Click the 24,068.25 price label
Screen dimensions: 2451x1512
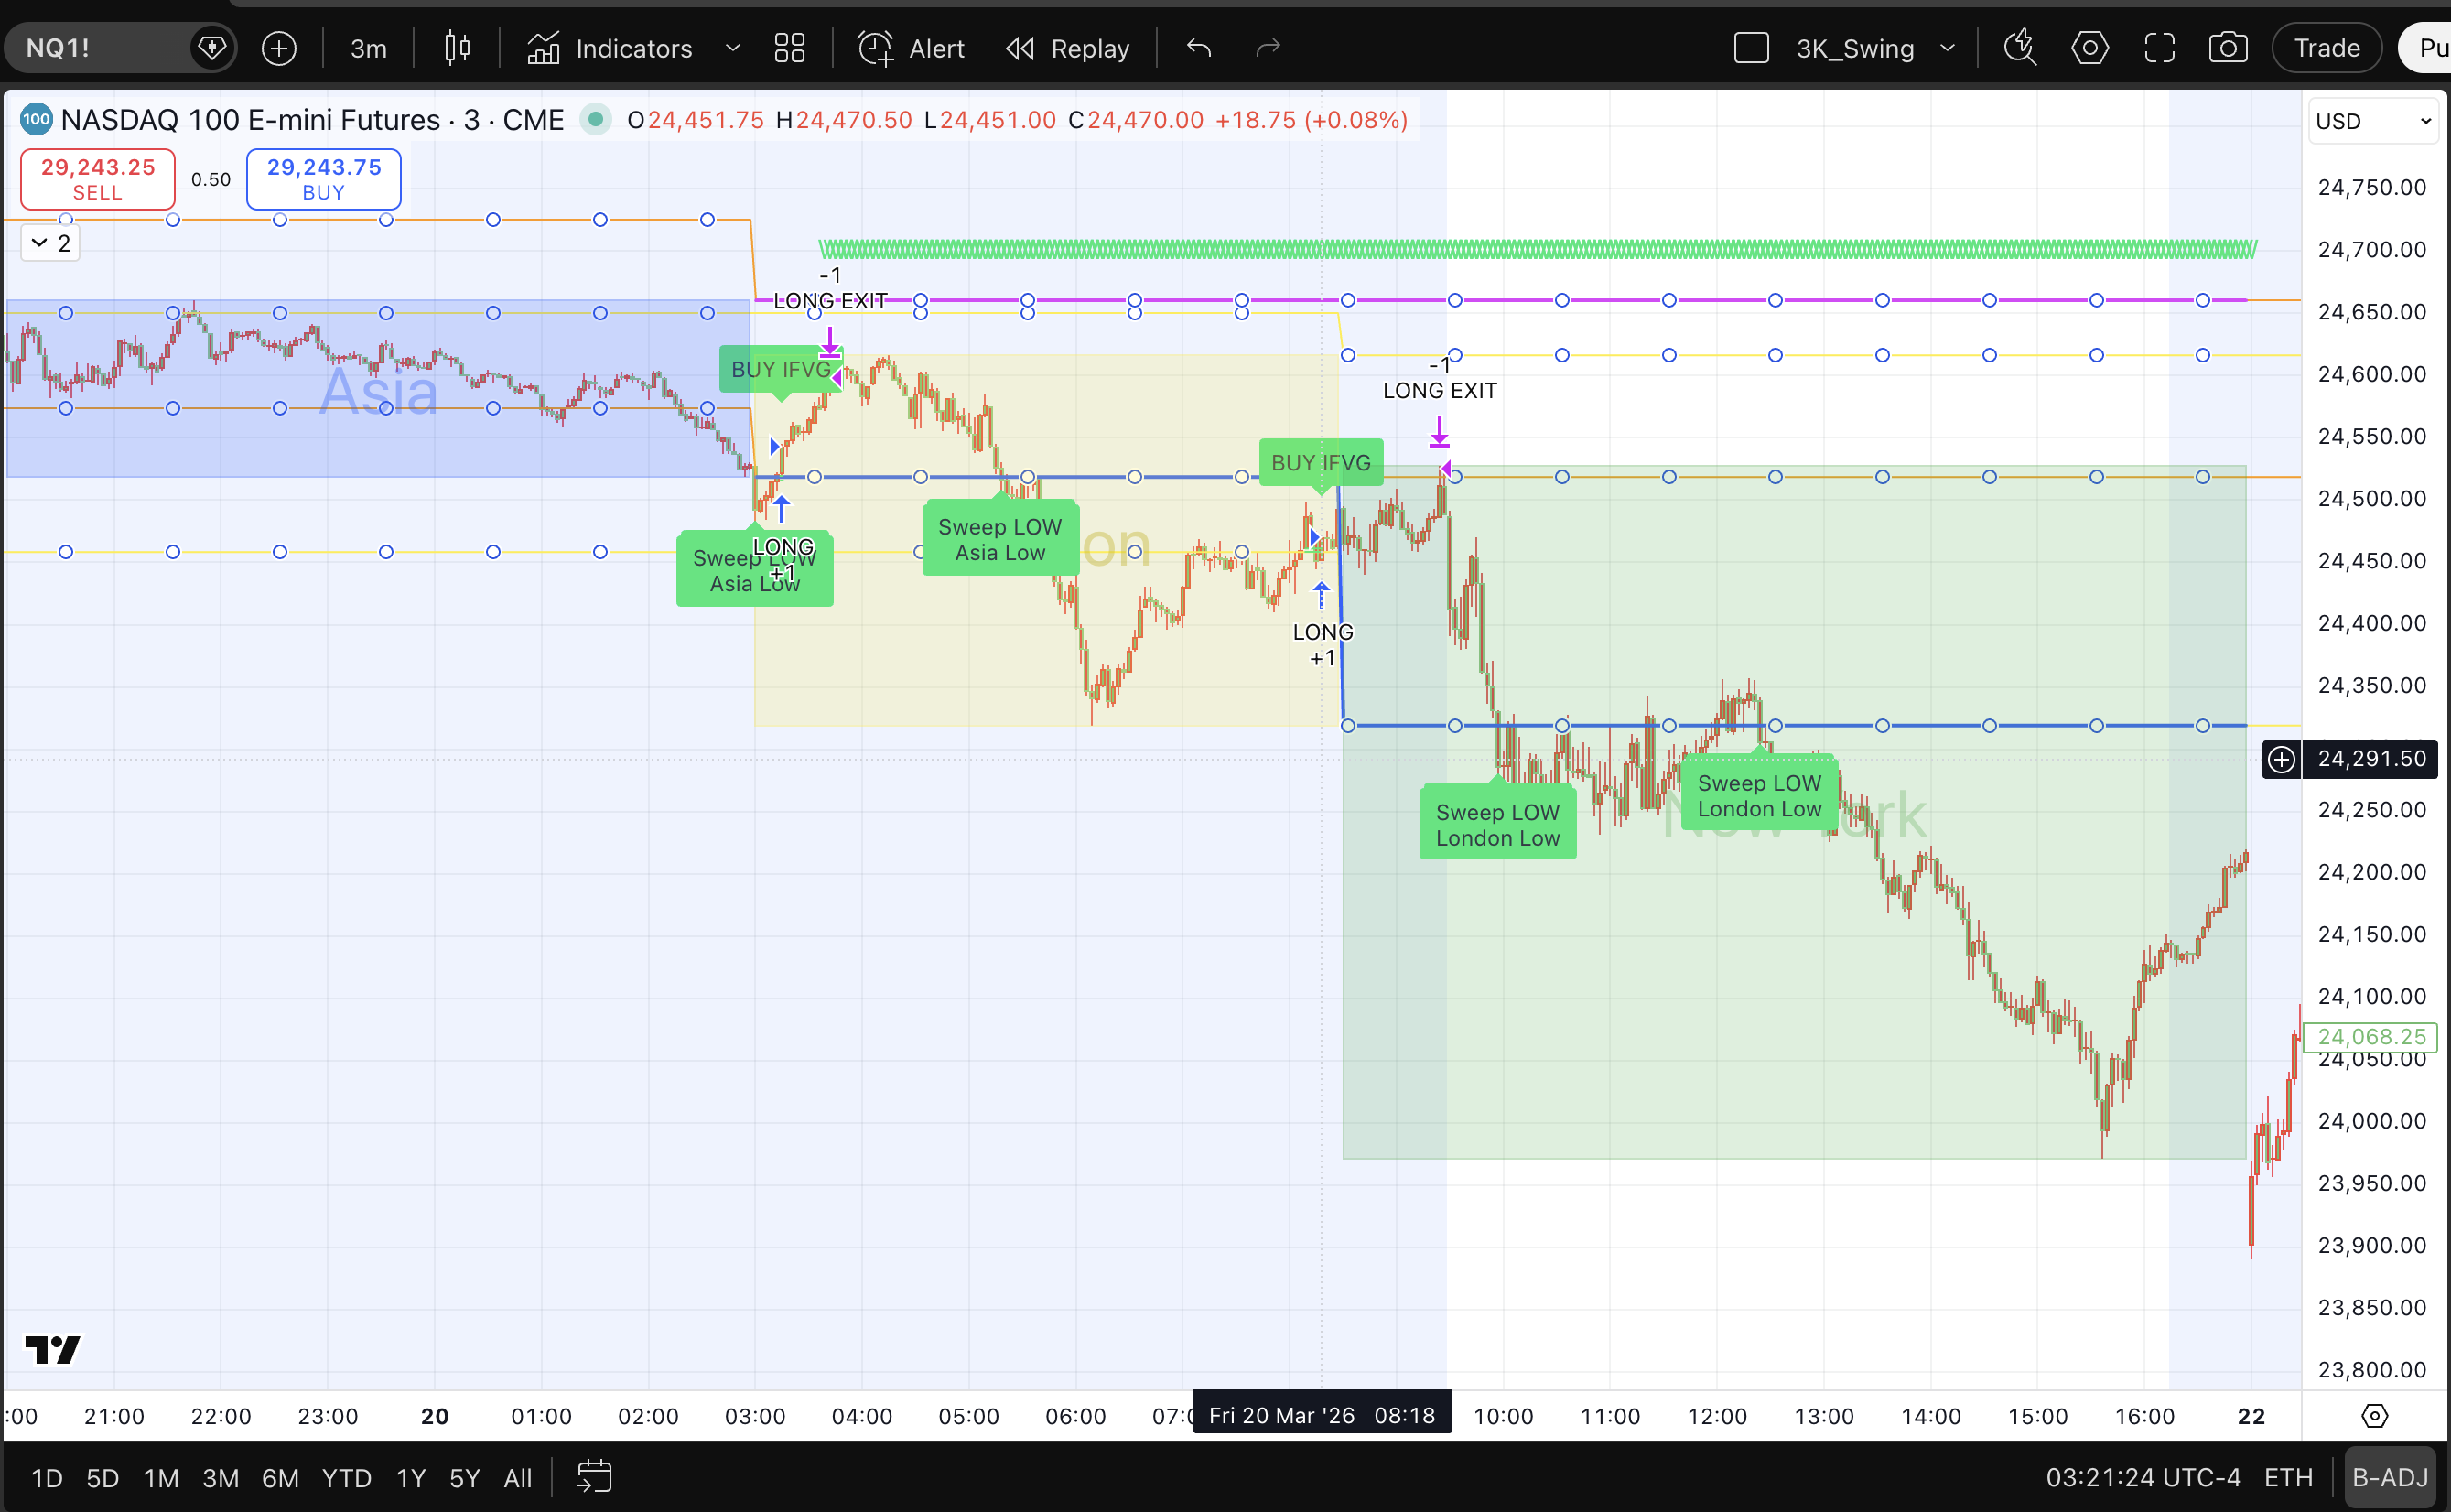click(2371, 1036)
